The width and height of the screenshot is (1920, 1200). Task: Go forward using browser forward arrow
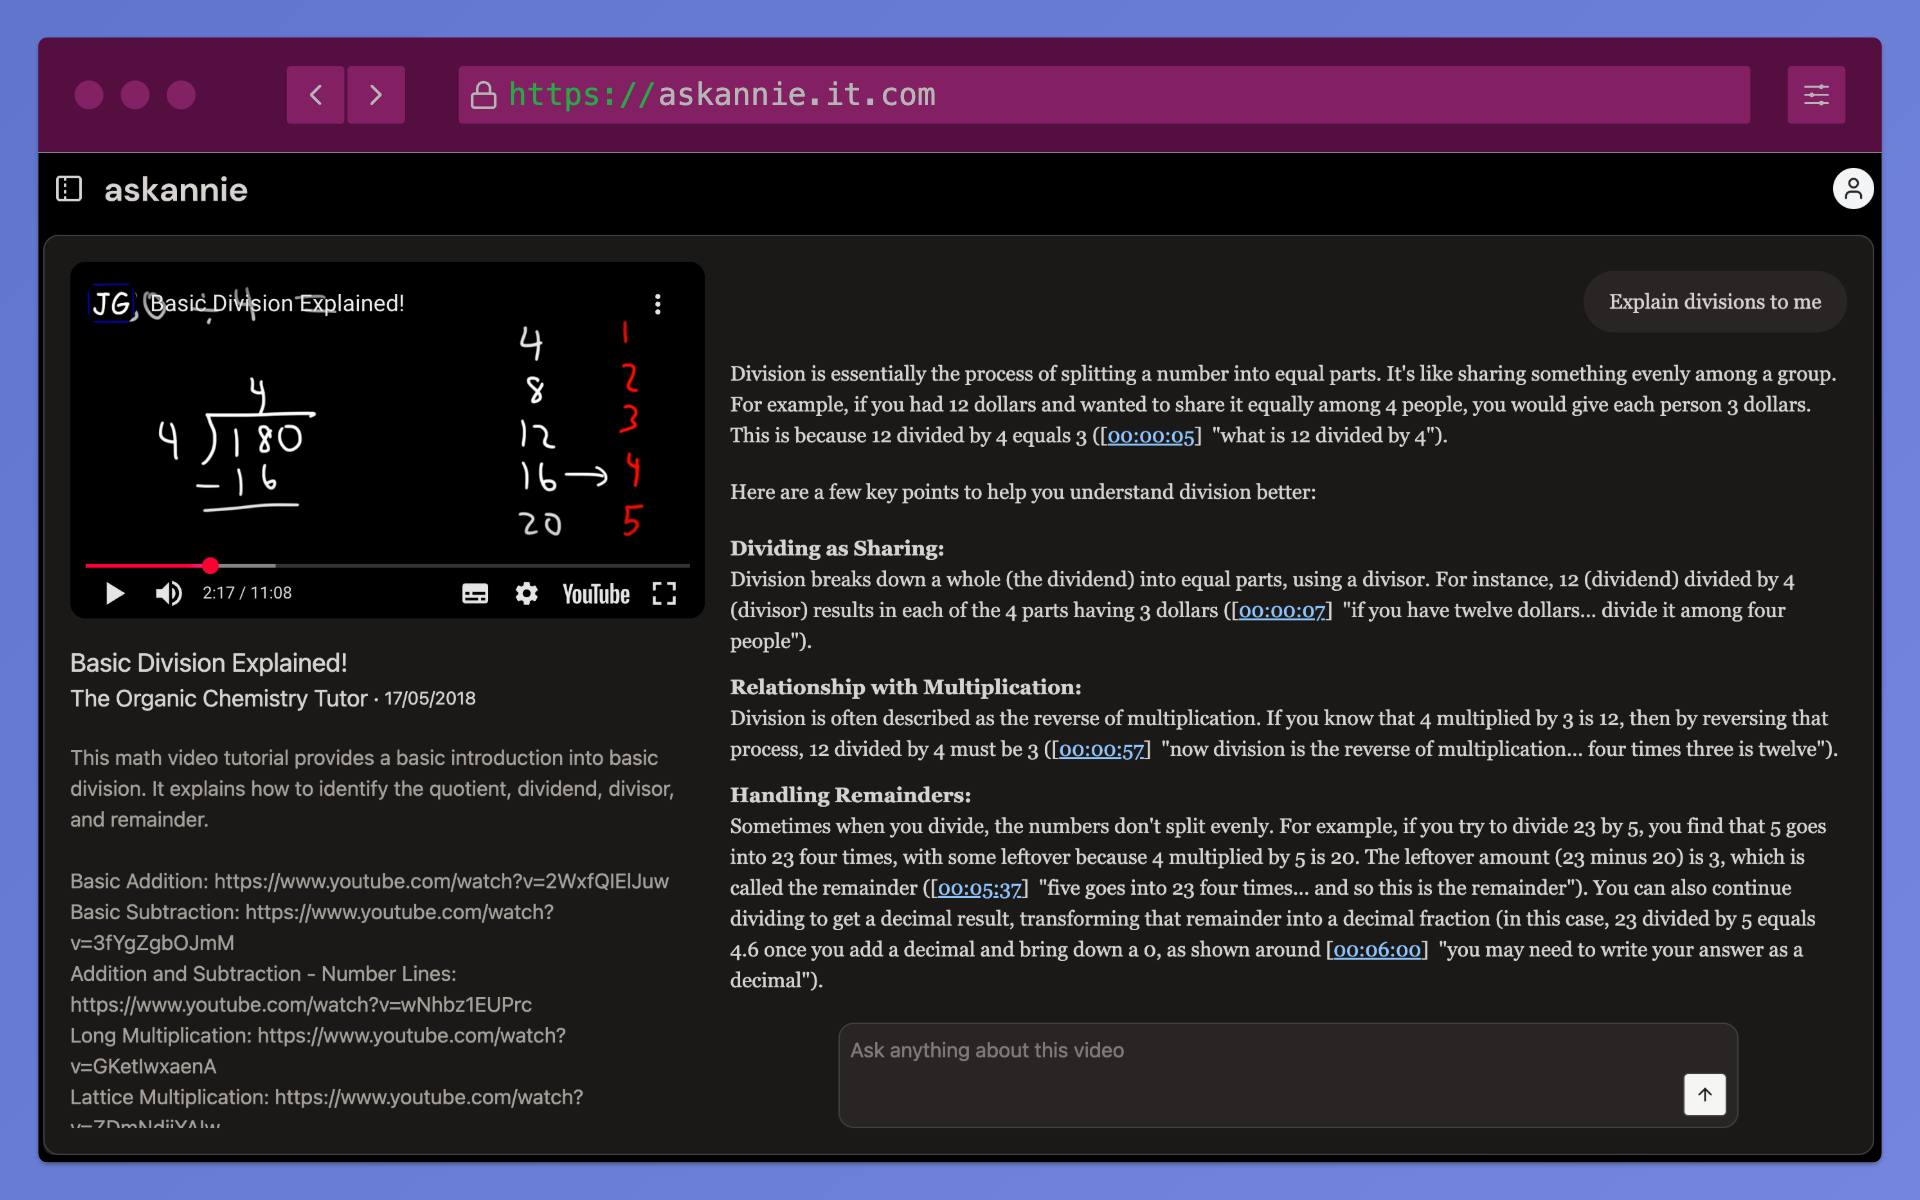tap(376, 95)
